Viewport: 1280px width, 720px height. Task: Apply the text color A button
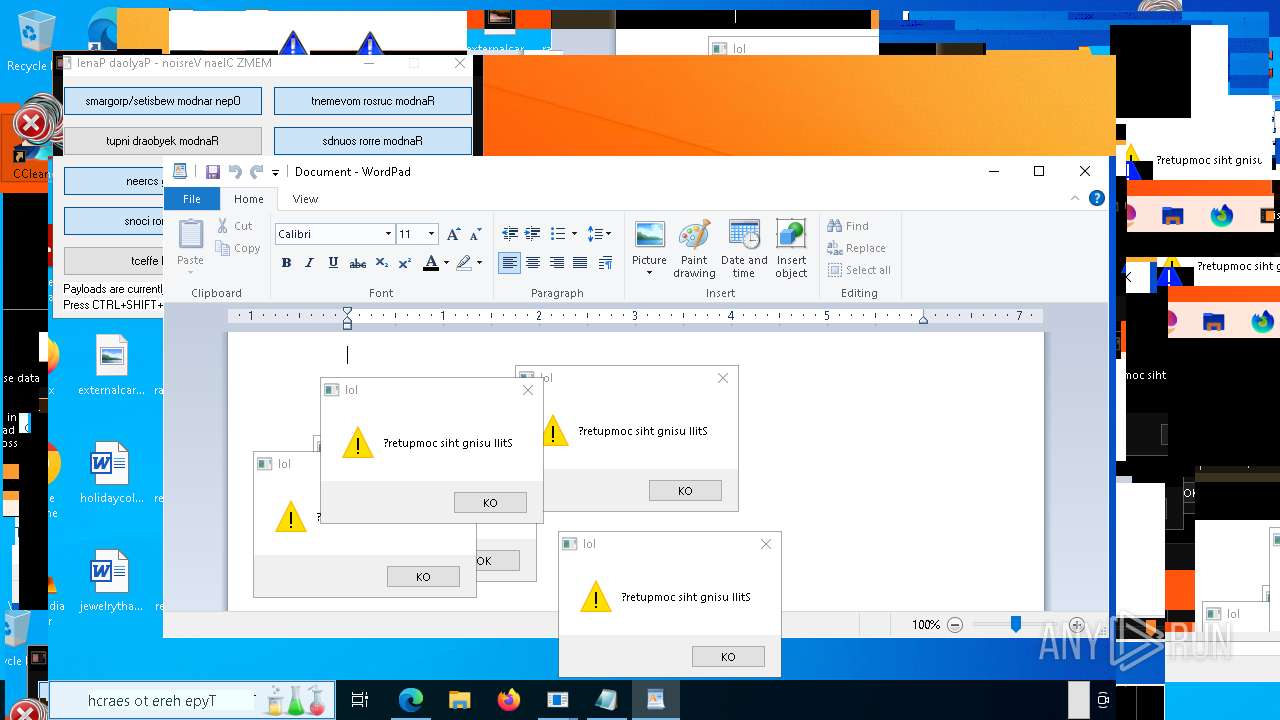click(x=430, y=263)
